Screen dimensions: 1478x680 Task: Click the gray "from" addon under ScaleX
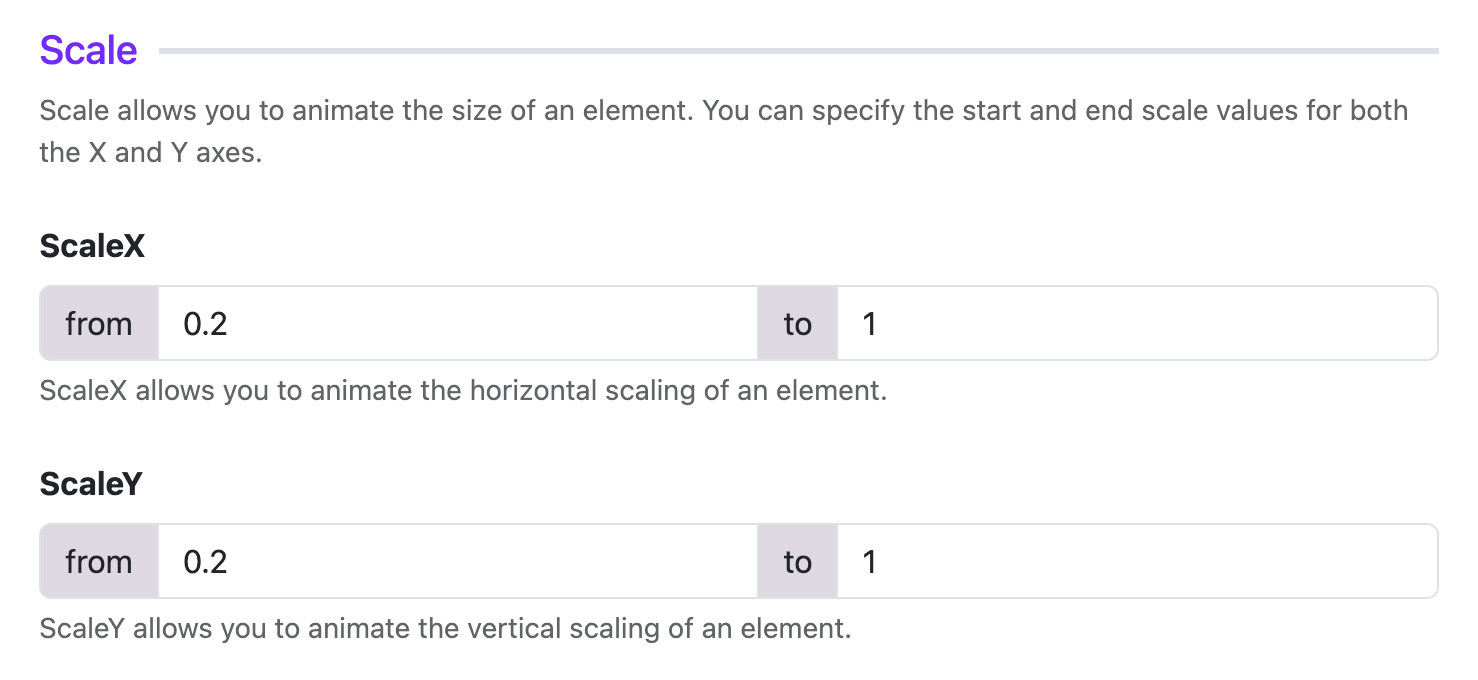click(99, 323)
